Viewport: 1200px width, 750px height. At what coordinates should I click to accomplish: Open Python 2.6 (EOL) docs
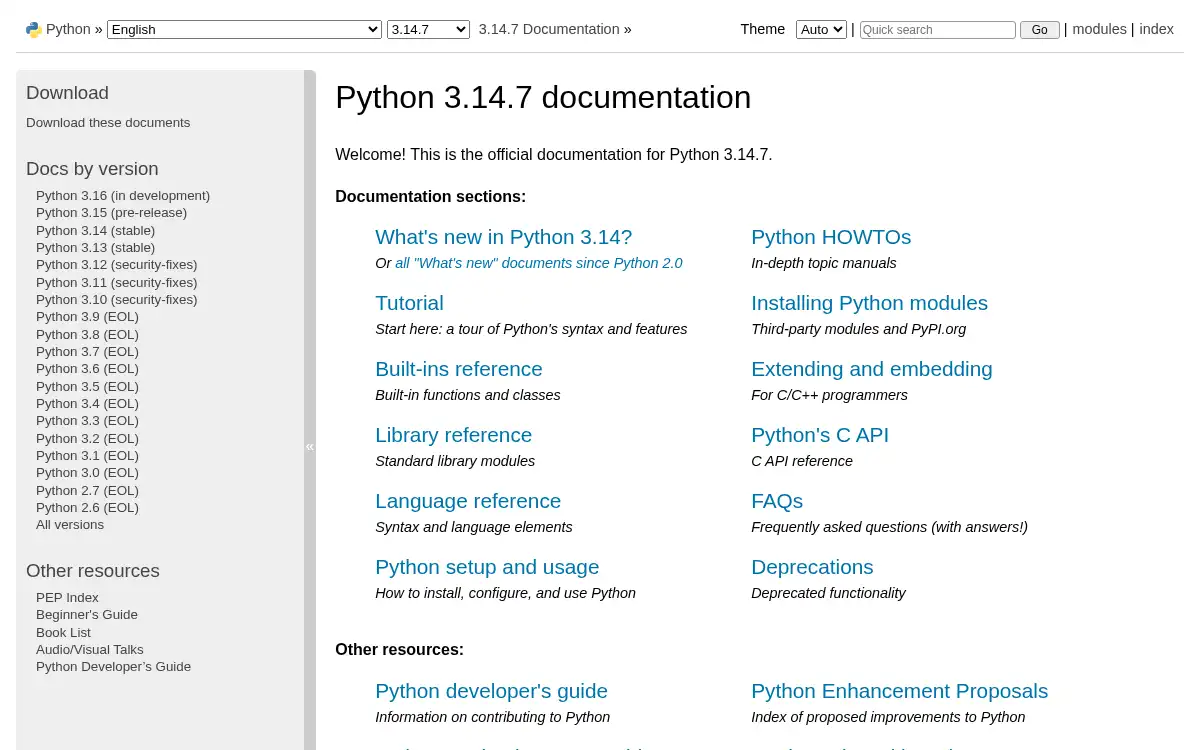click(x=87, y=508)
